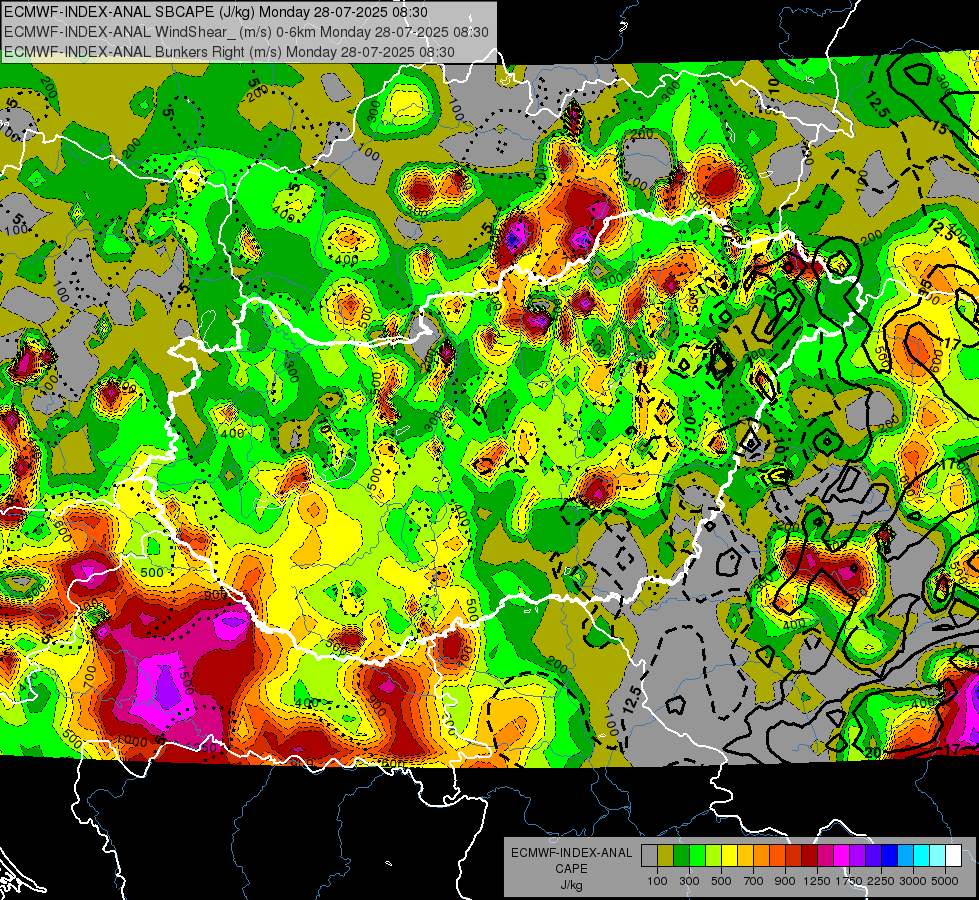This screenshot has height=900, width=979.
Task: Click the legend label 2250
Action: [881, 881]
